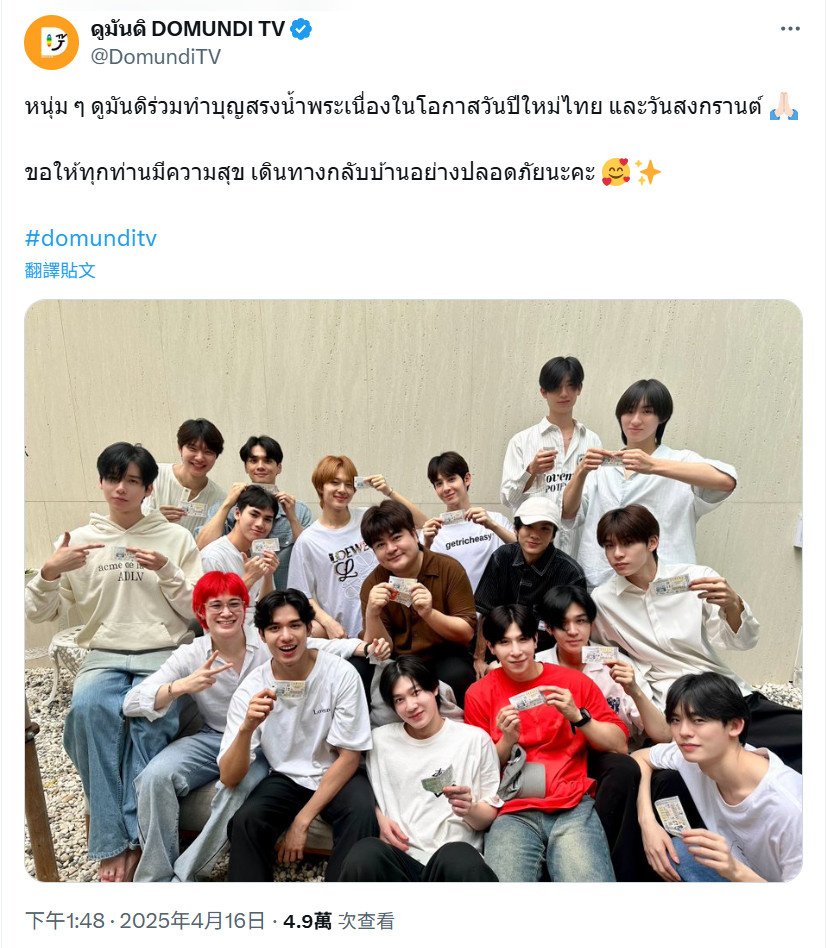Click the first Thai text line of post

pyautogui.click(x=393, y=106)
